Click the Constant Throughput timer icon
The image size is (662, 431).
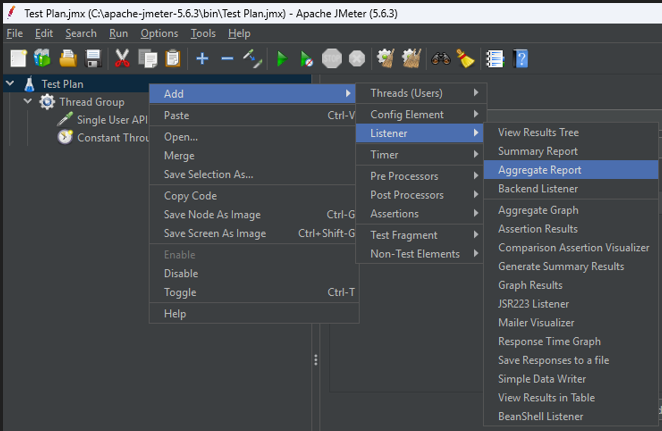coord(65,137)
